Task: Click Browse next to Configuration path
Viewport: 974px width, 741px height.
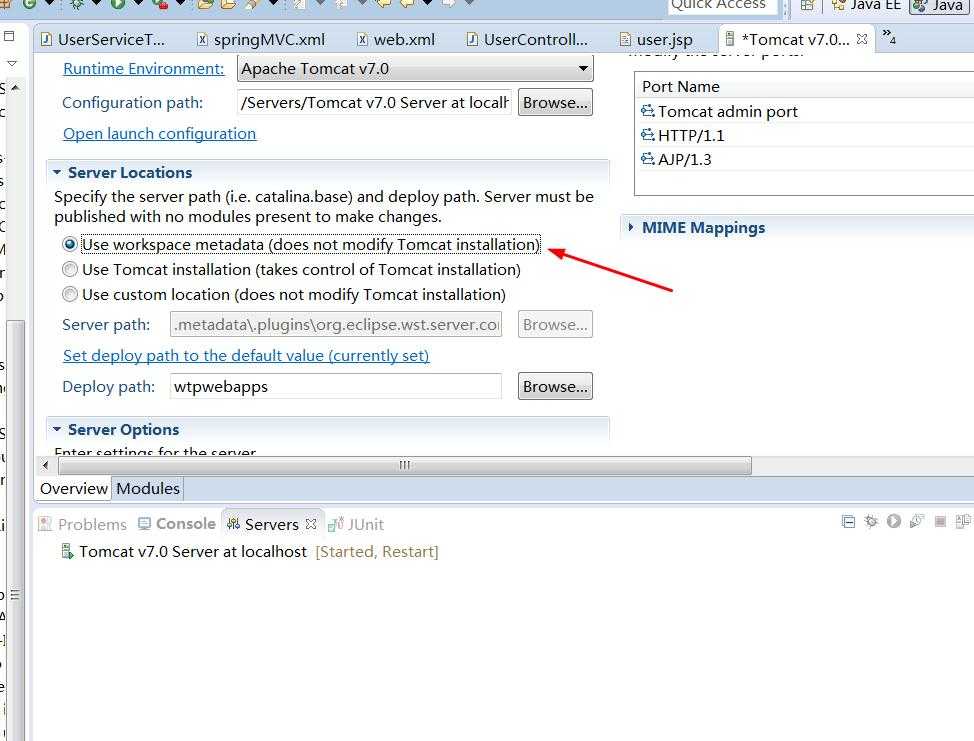Action: 555,102
